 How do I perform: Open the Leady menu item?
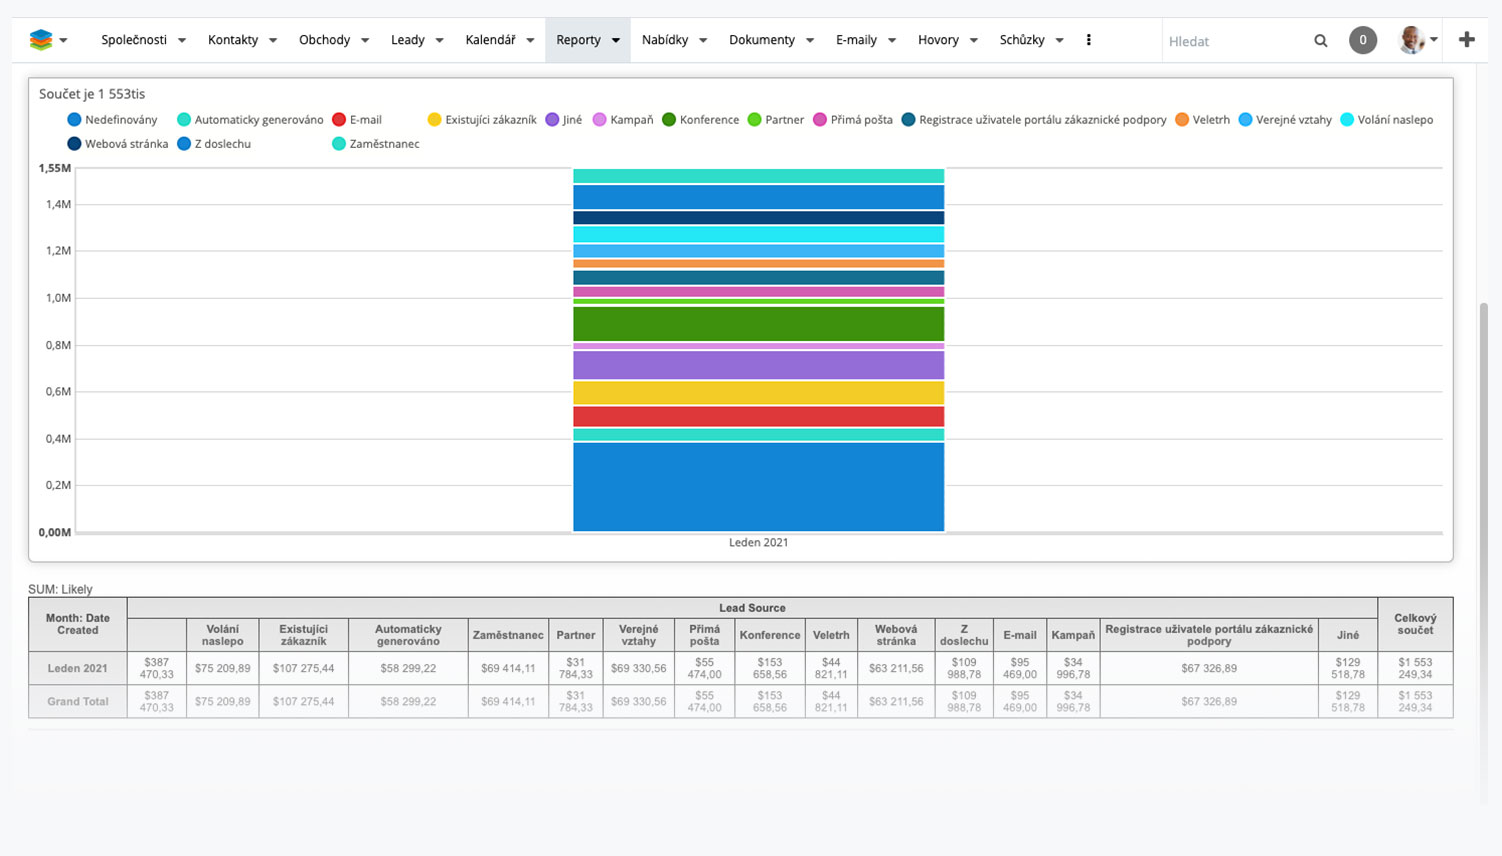coord(407,40)
